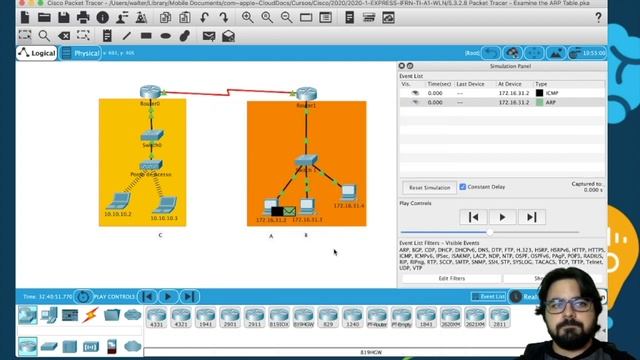Click the Connections lightning bolt category

(x=91, y=315)
